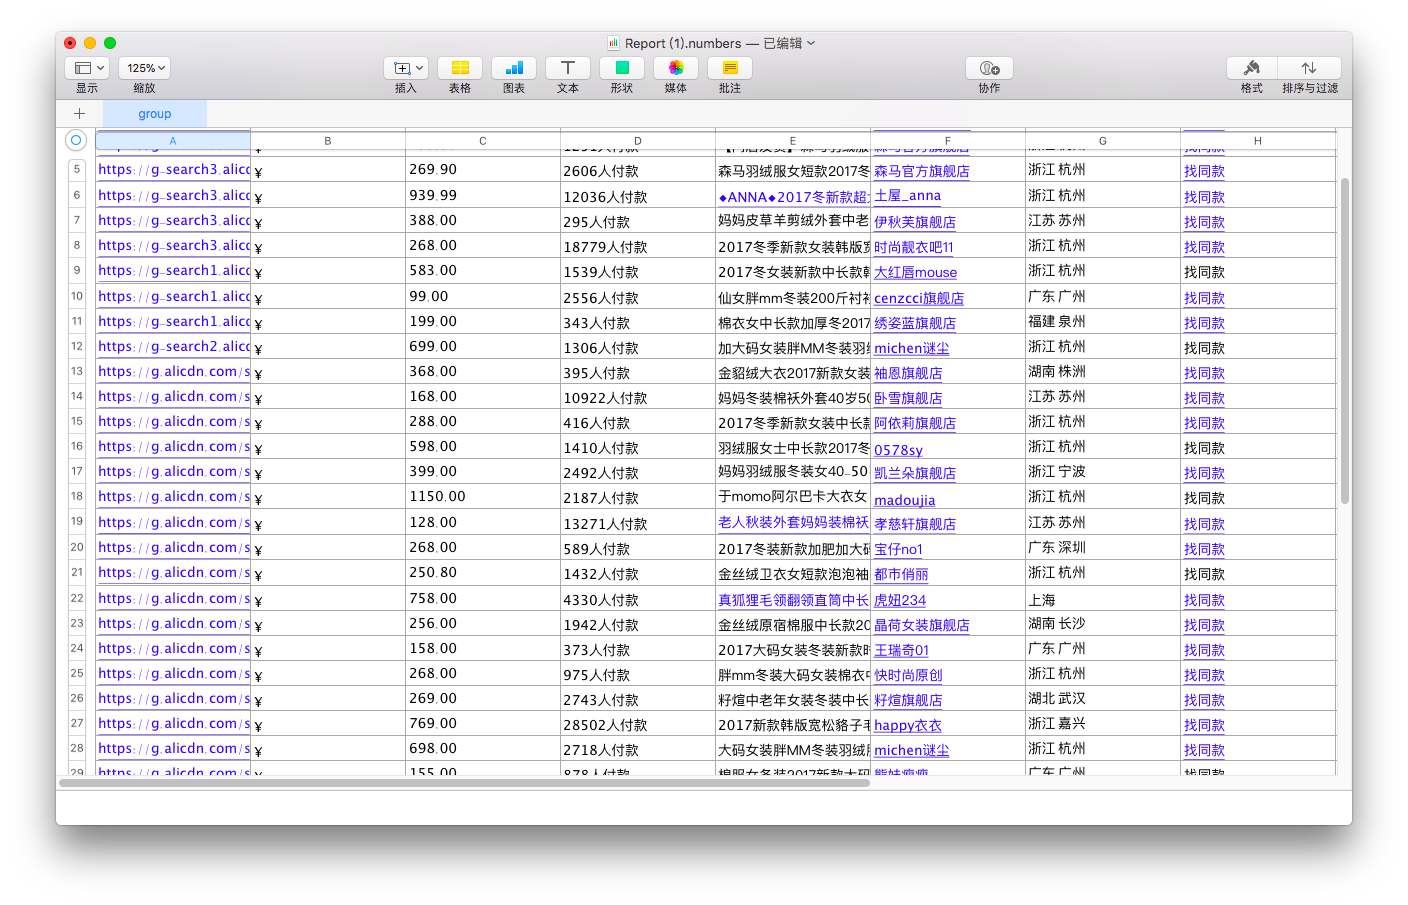This screenshot has width=1408, height=905.
Task: Click the 浙江 宁波 location cell
Action: click(1103, 471)
